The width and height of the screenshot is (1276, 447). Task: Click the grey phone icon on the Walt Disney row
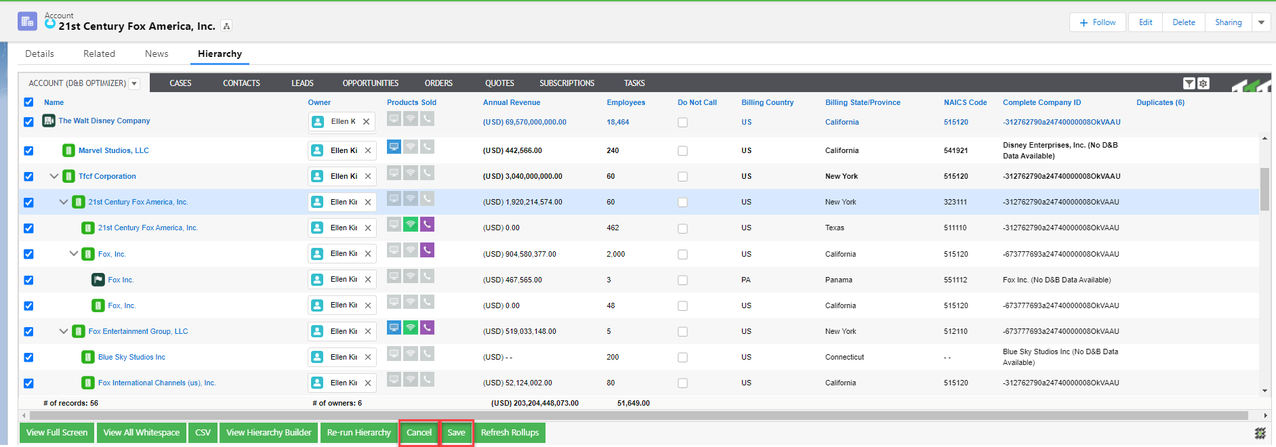tap(428, 118)
